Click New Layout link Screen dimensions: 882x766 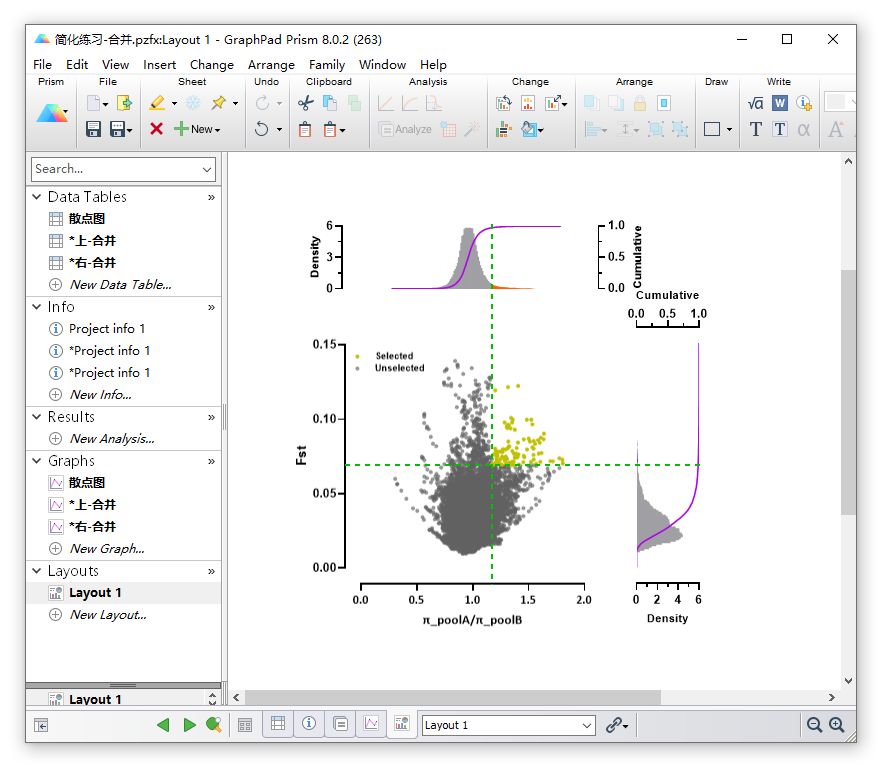108,615
